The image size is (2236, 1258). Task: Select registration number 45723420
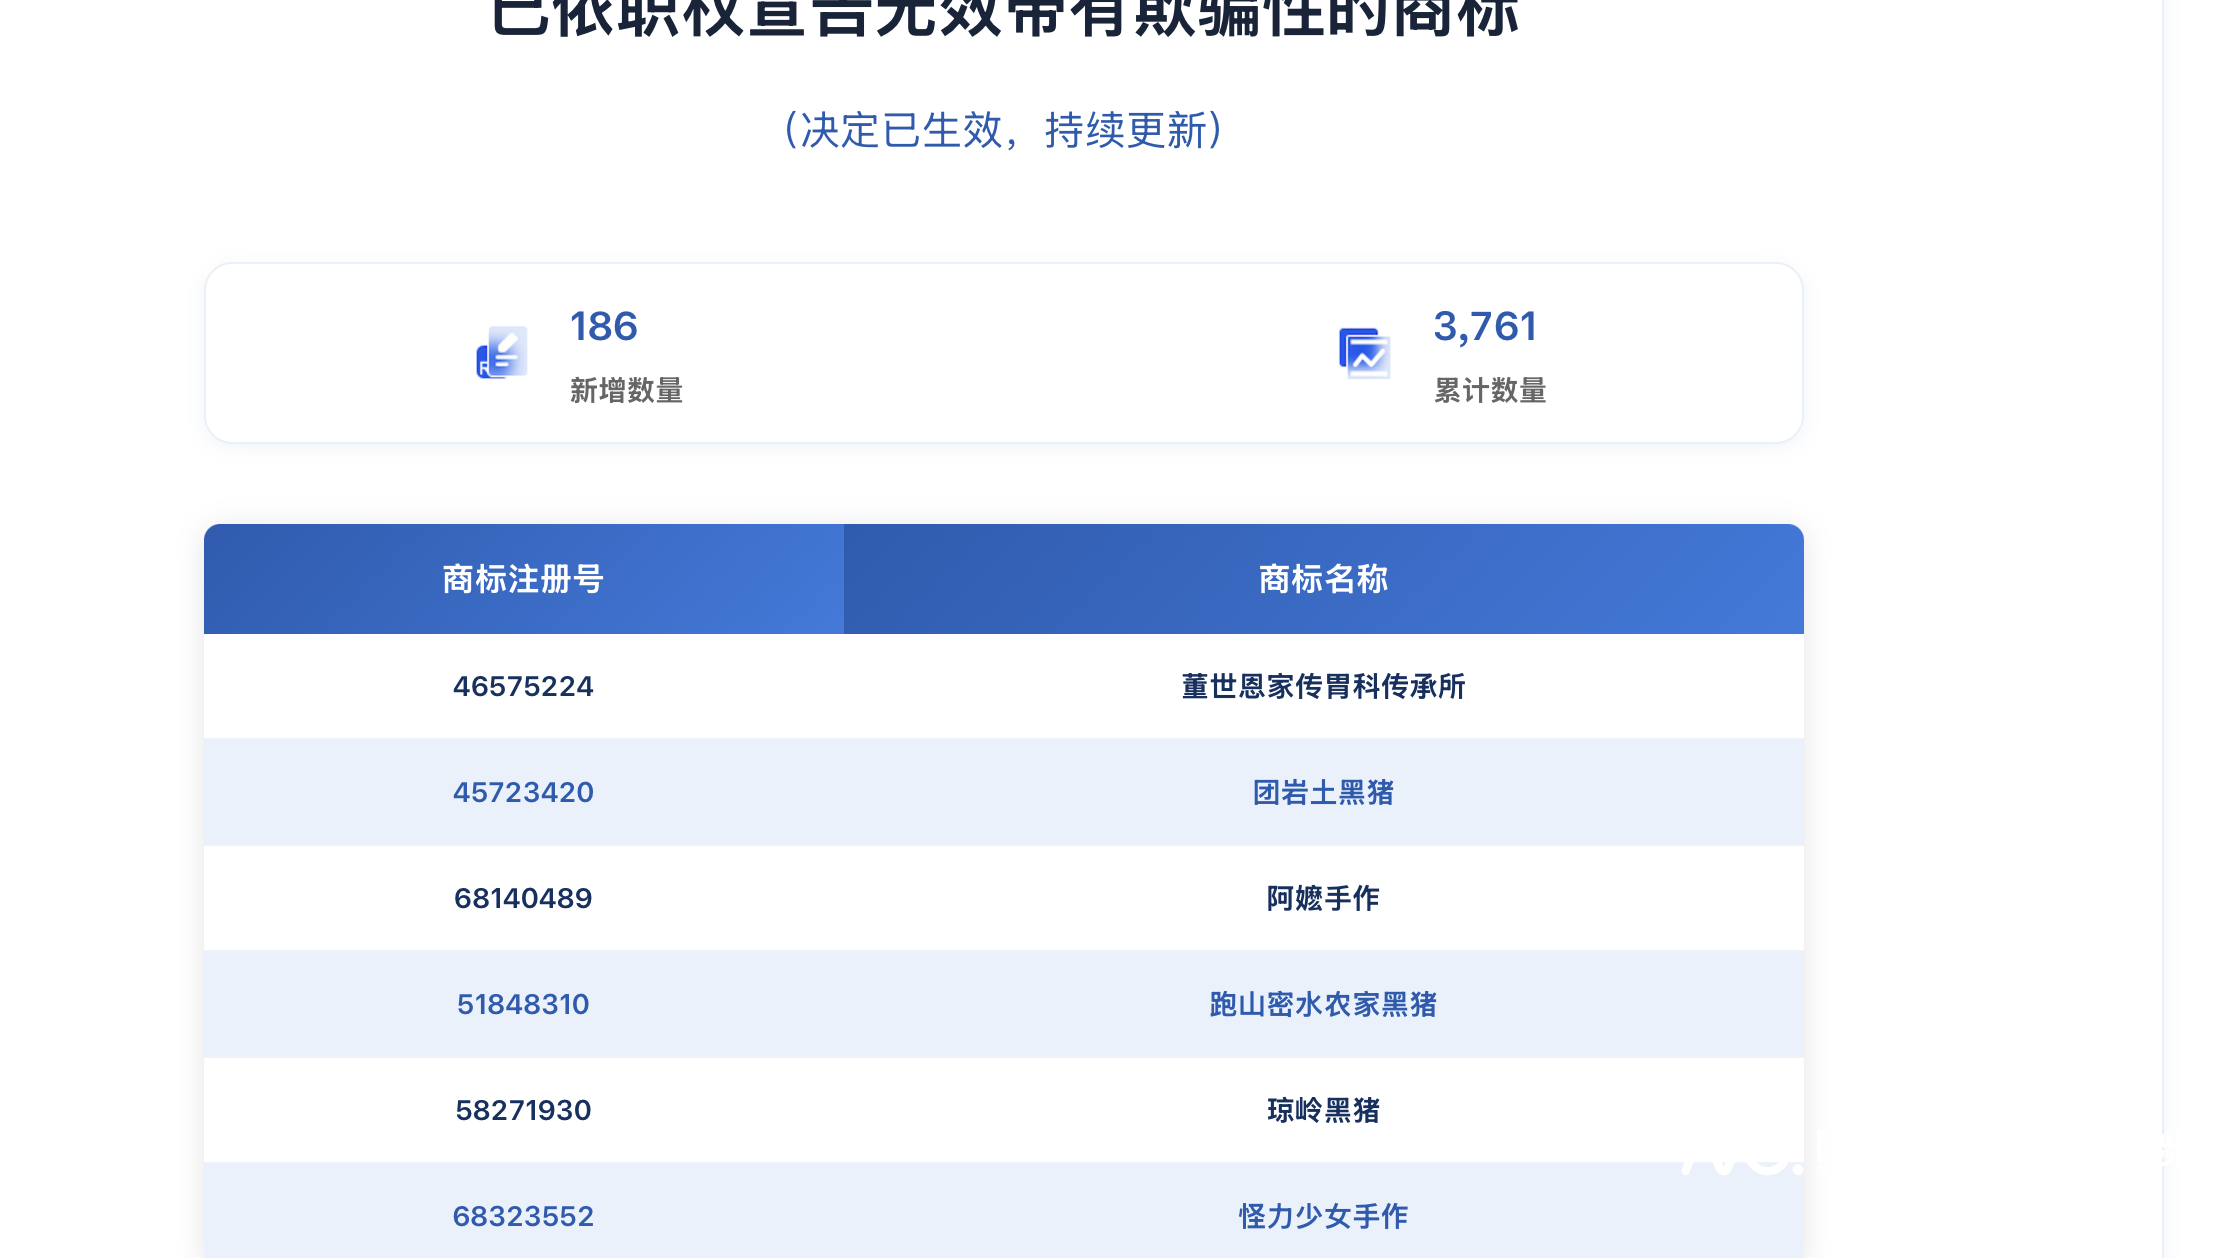coord(523,792)
